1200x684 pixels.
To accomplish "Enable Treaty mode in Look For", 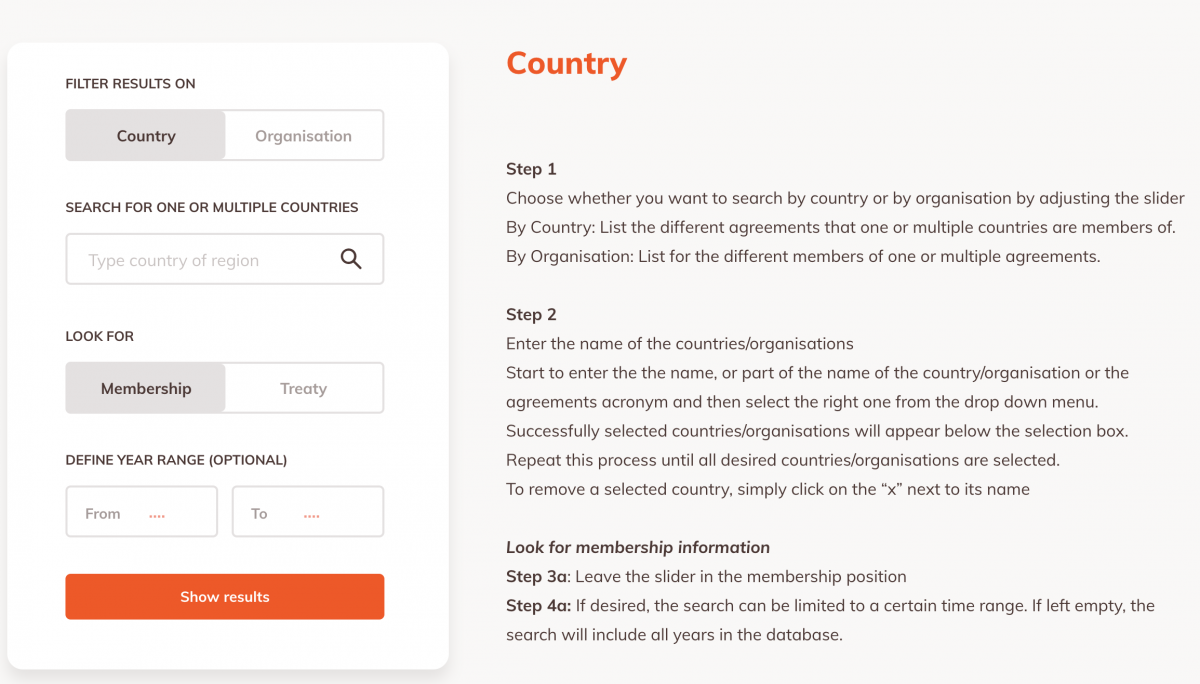I will 303,387.
